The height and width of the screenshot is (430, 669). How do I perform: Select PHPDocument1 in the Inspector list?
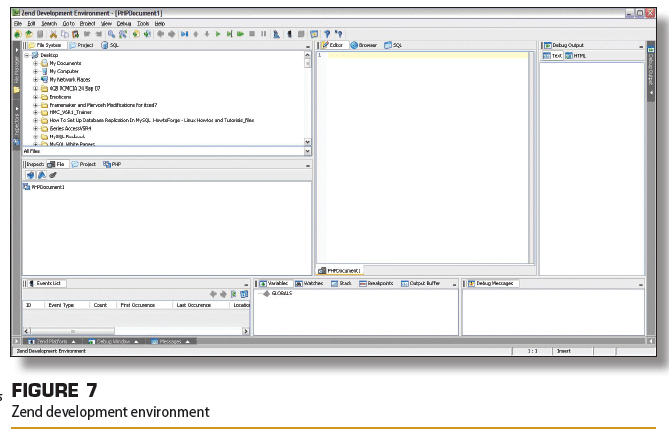(x=44, y=187)
